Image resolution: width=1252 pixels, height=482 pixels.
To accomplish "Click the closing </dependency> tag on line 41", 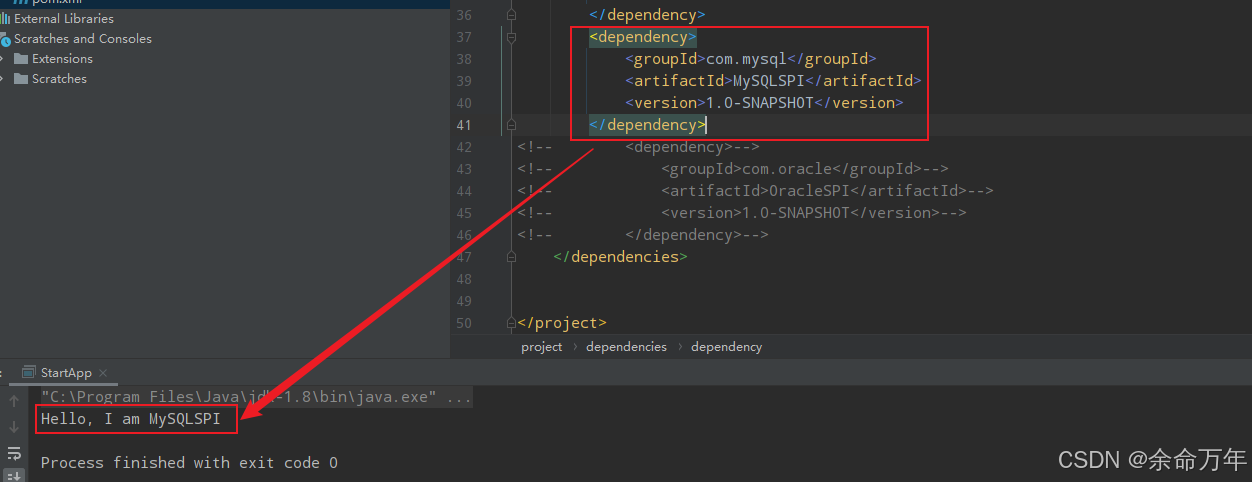I will coord(648,125).
